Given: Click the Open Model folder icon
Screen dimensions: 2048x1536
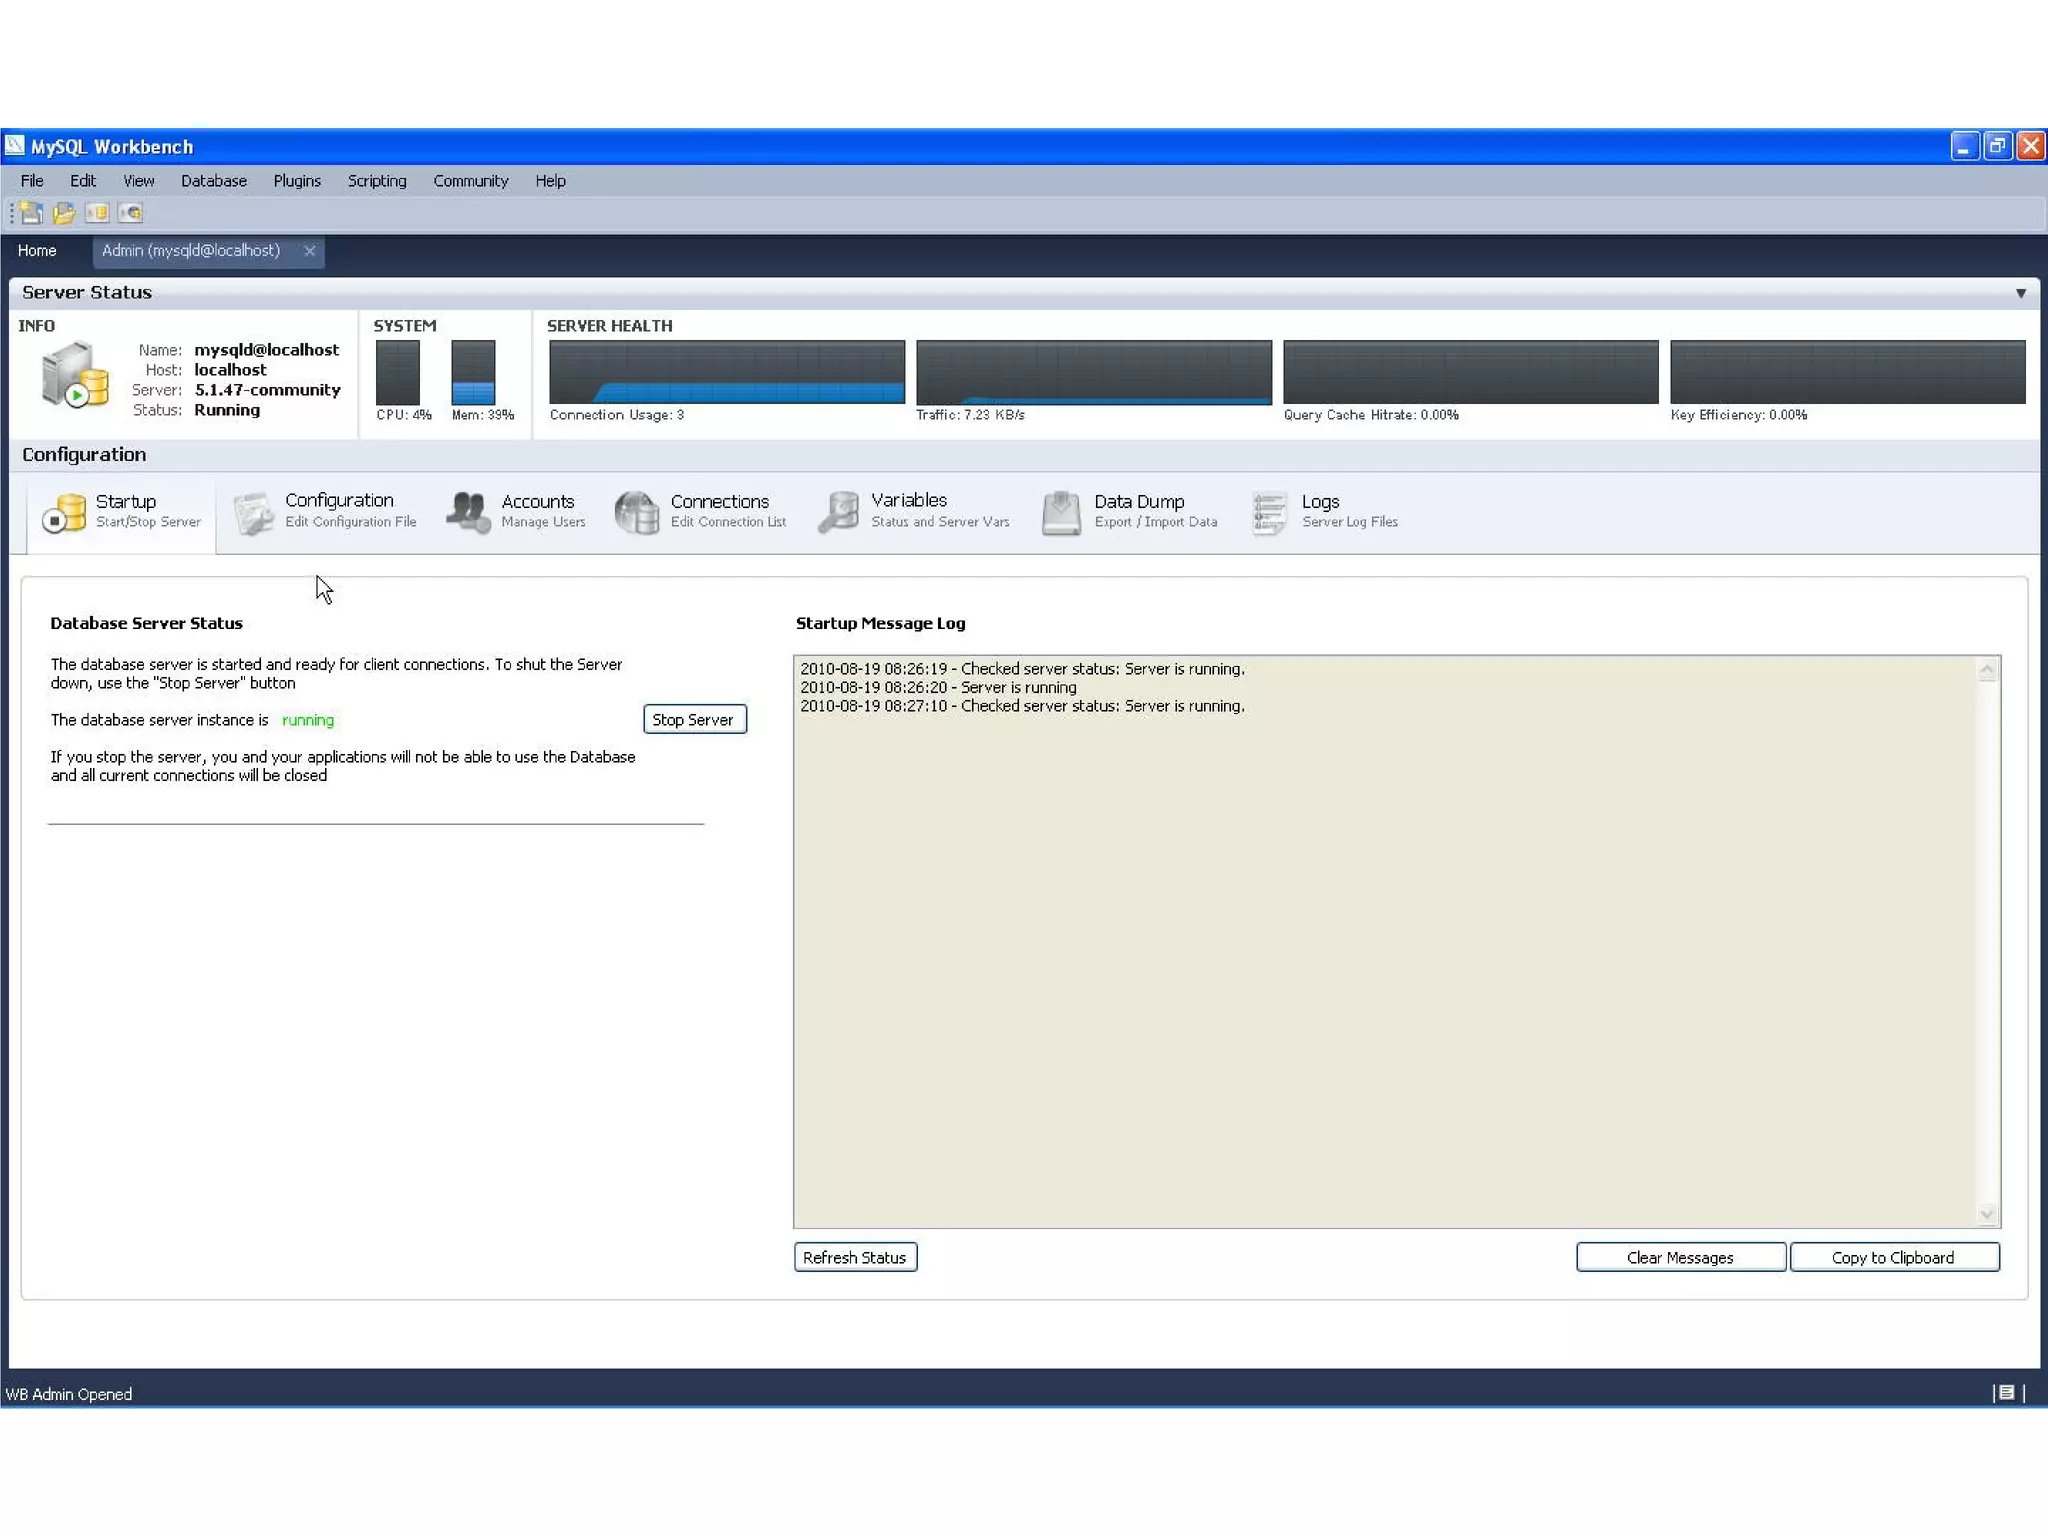Looking at the screenshot, I should tap(64, 213).
